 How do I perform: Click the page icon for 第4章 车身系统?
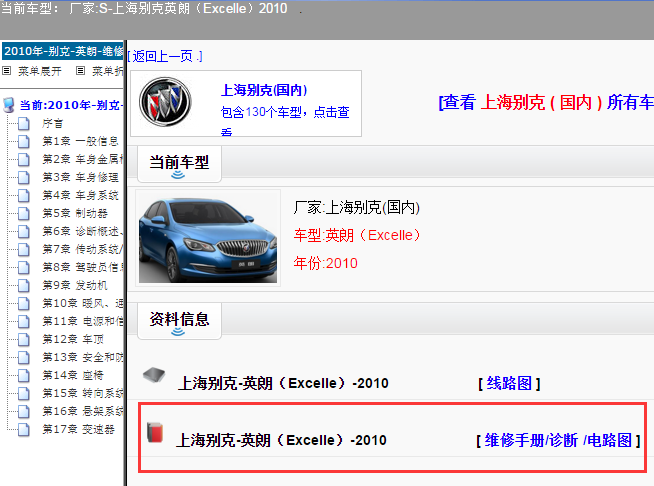pyautogui.click(x=24, y=195)
